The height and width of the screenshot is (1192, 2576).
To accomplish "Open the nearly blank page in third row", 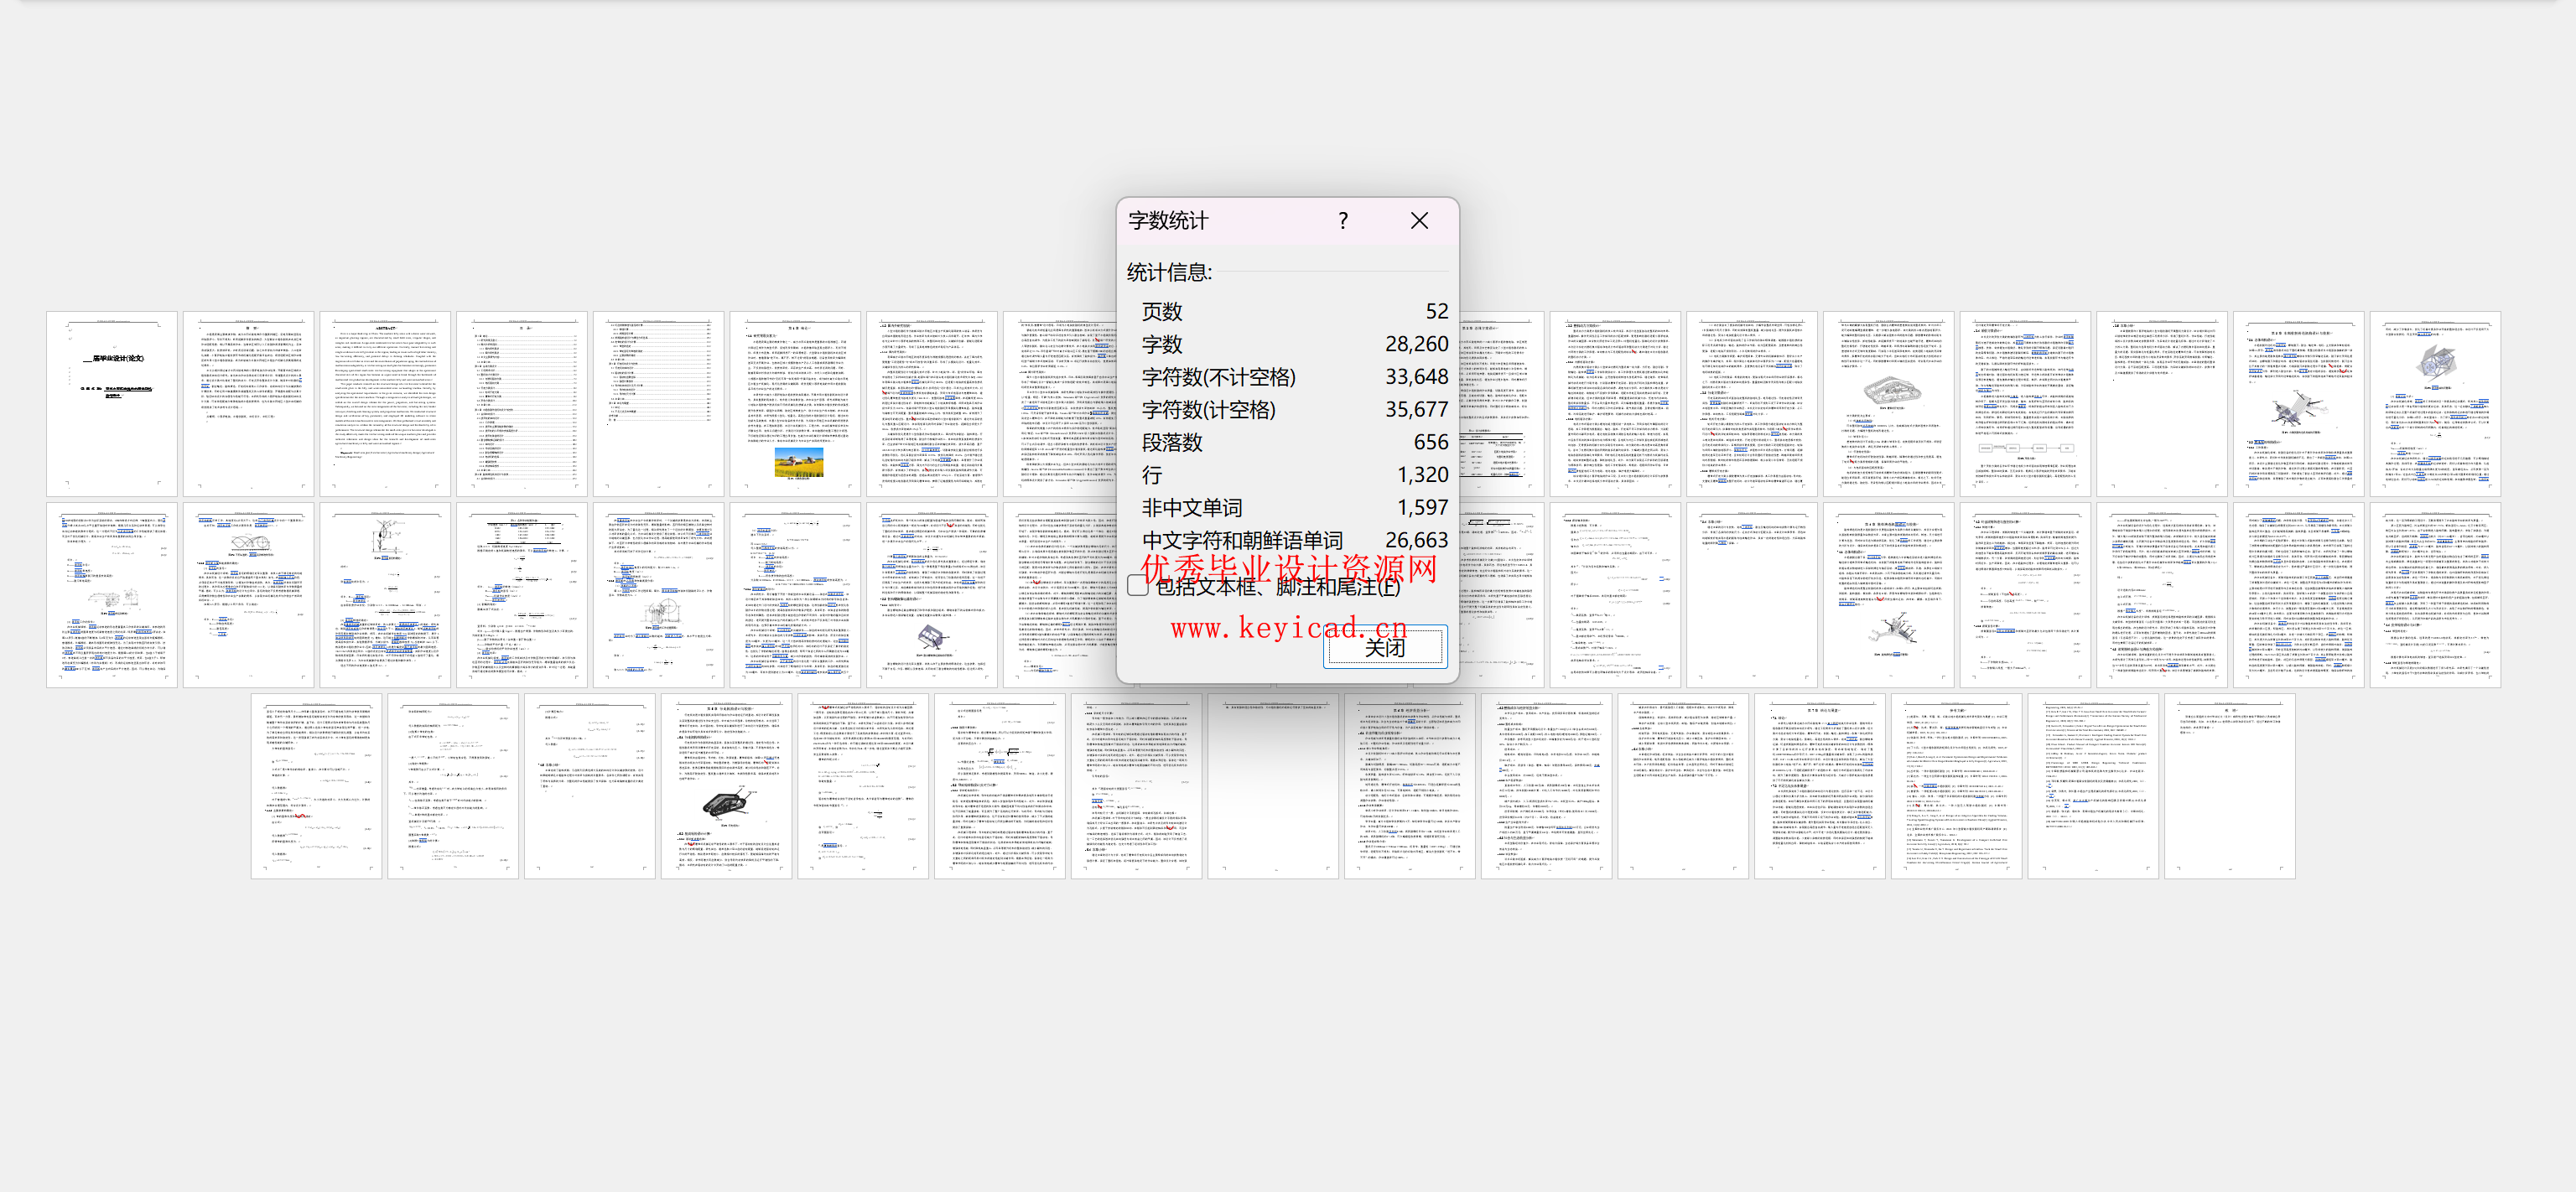I will 1273,787.
